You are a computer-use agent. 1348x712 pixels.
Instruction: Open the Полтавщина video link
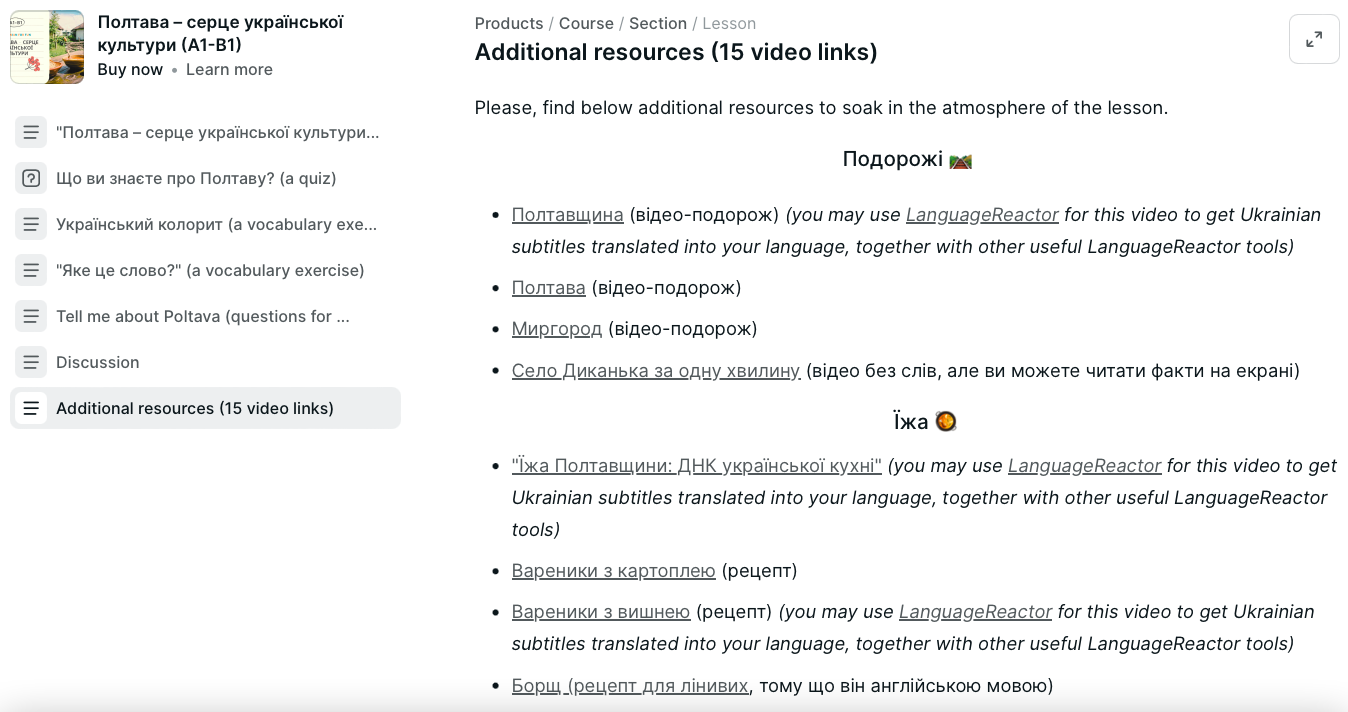click(567, 214)
